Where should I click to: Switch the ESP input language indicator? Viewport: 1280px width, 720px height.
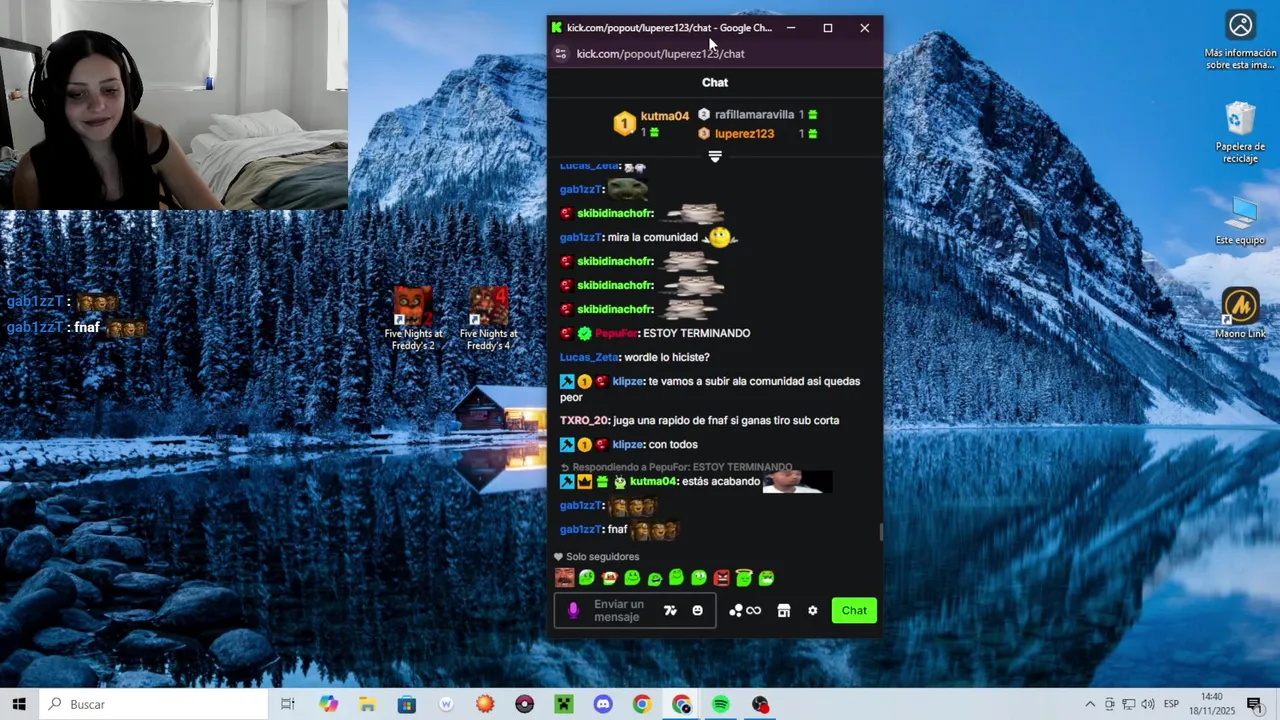click(1171, 704)
